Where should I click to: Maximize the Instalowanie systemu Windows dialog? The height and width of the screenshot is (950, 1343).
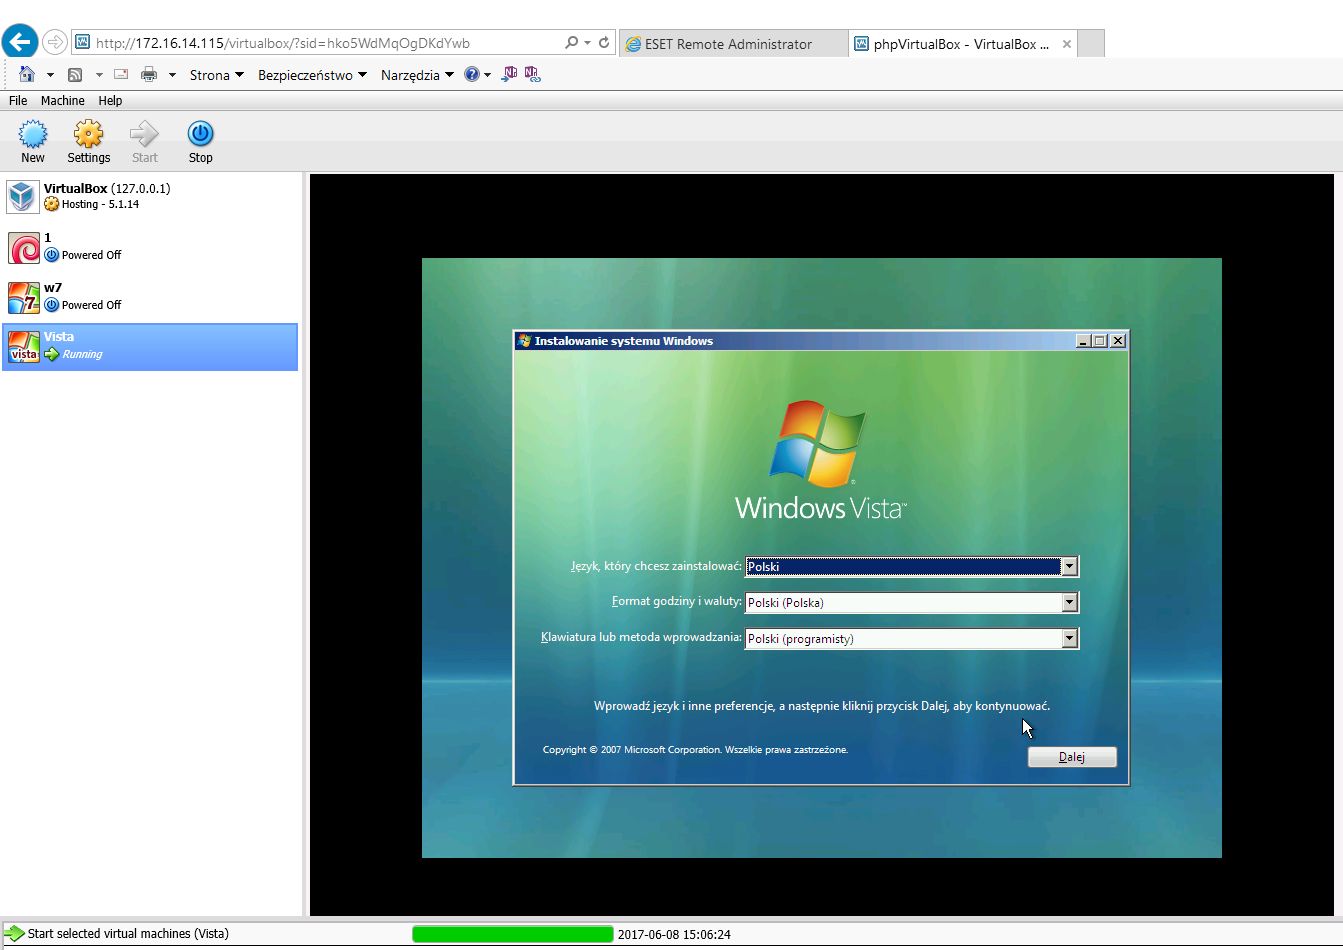1100,341
